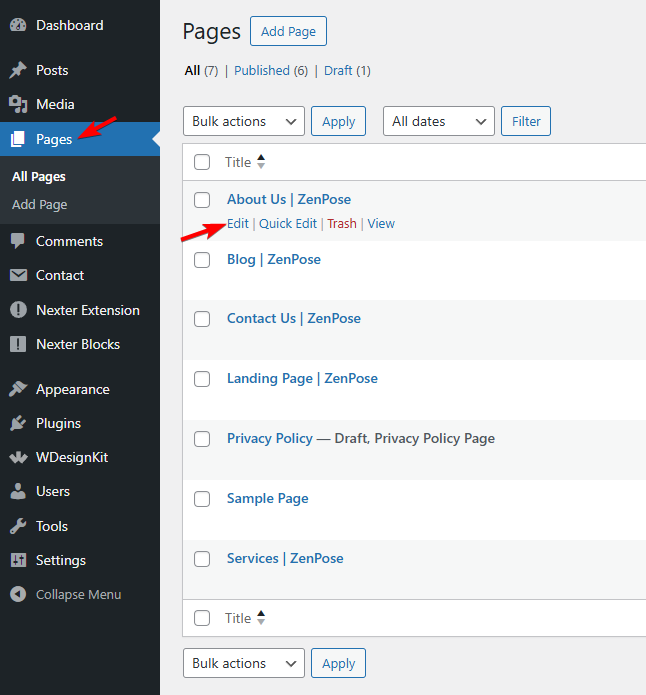
Task: Open the Contact Us | ZenPose page title
Action: (294, 318)
